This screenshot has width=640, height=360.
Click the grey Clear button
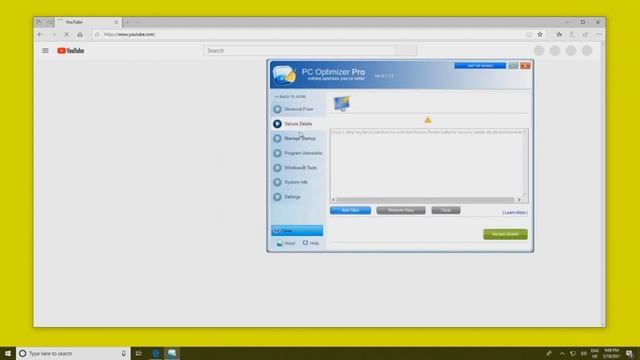coord(446,210)
